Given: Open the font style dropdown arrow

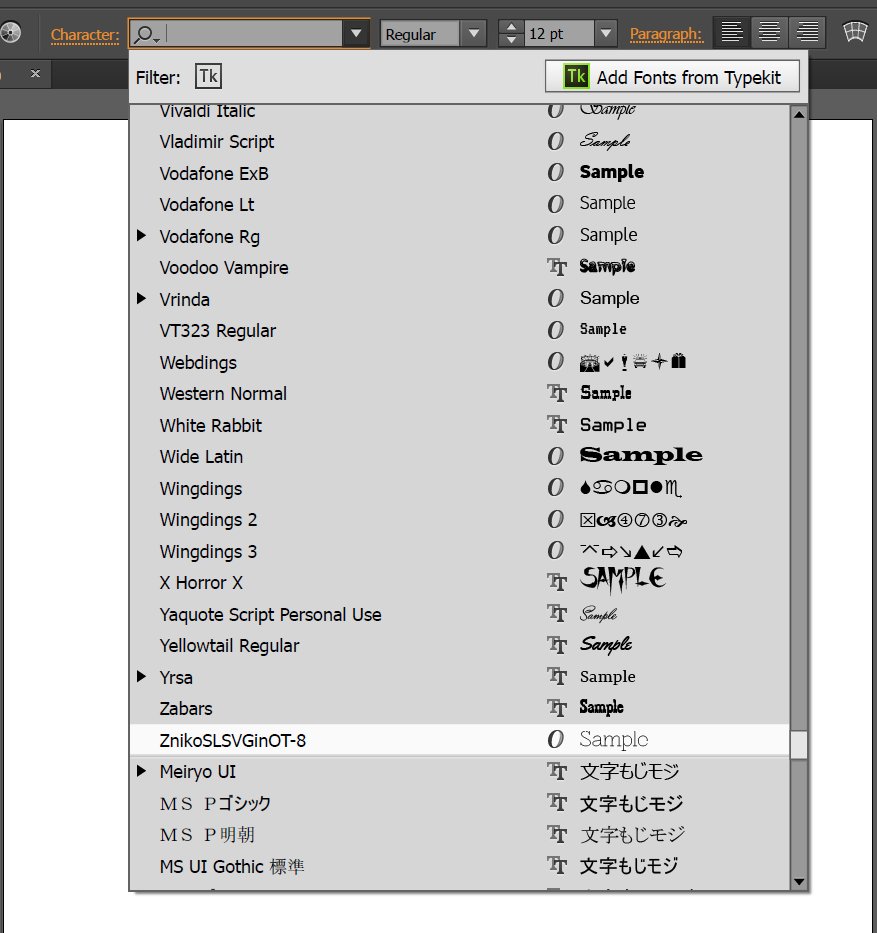Looking at the screenshot, I should coord(474,33).
